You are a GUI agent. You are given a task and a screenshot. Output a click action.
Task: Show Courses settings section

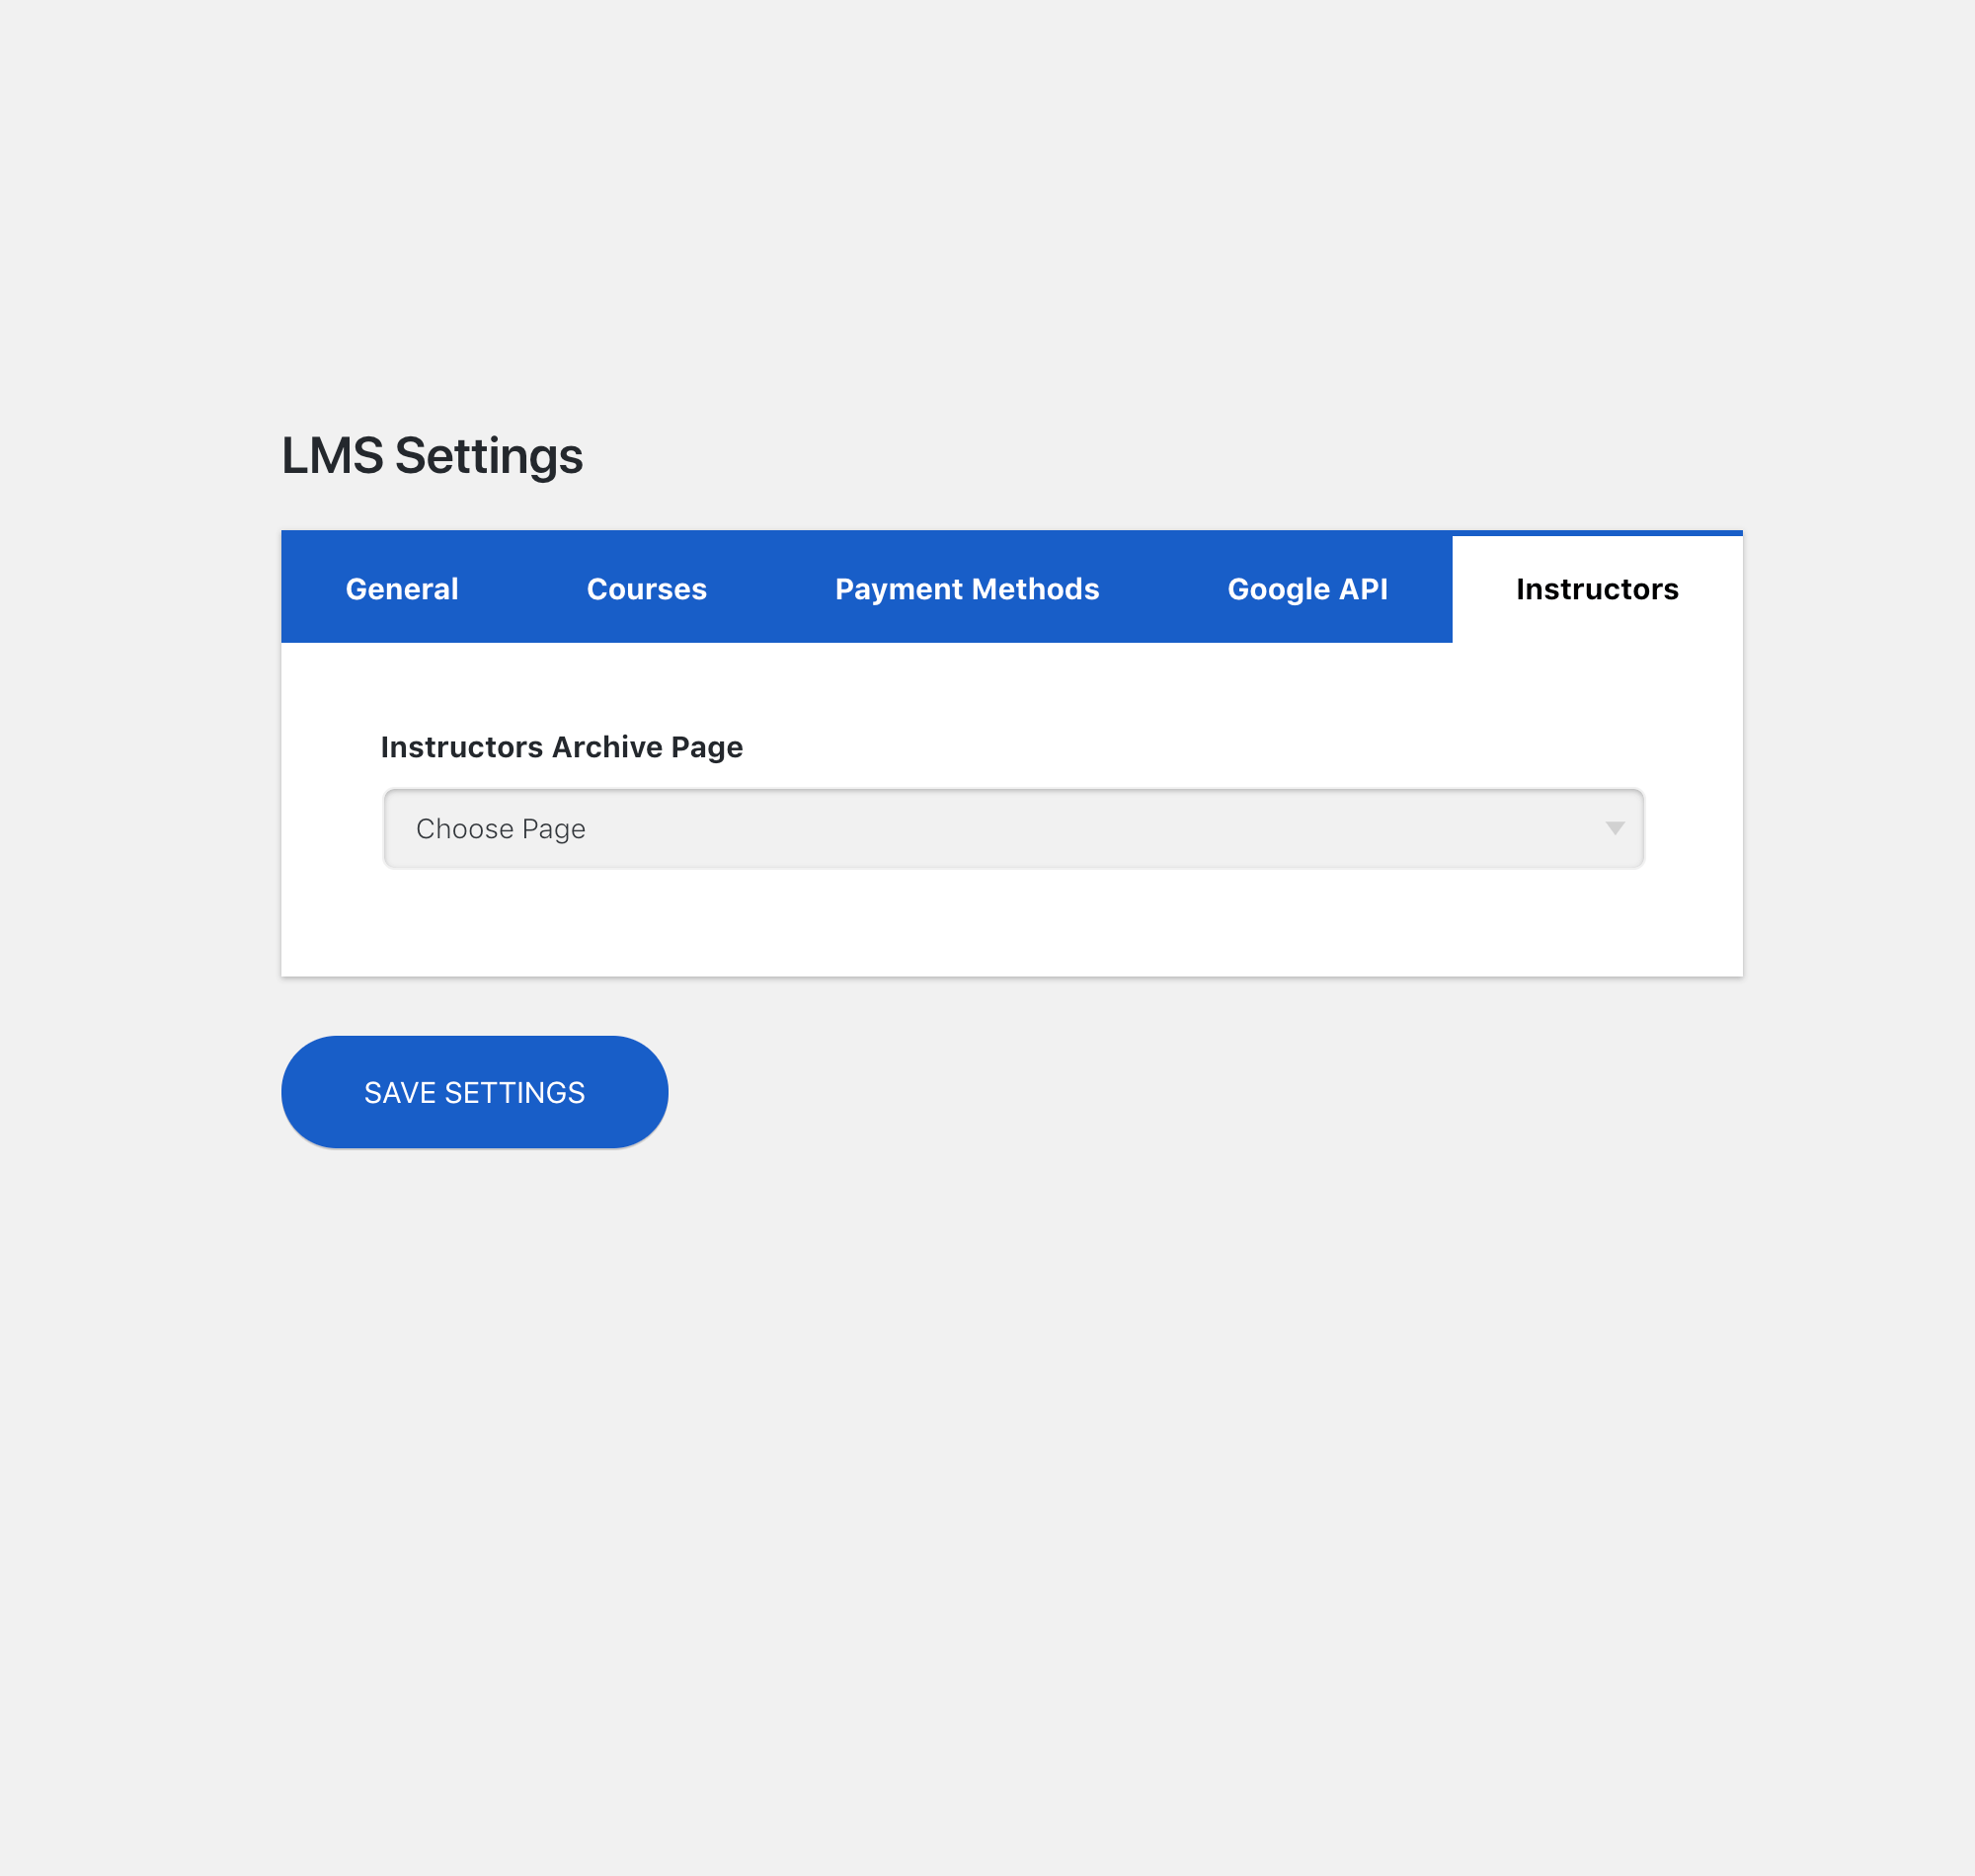click(x=646, y=589)
